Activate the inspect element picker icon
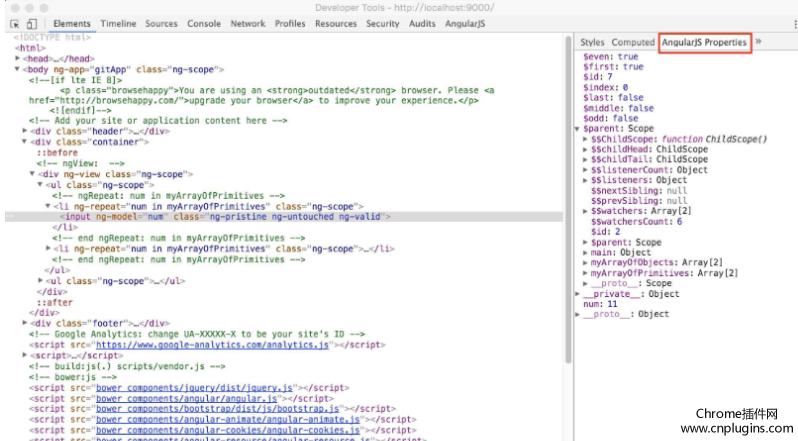798x441 pixels. pos(14,24)
